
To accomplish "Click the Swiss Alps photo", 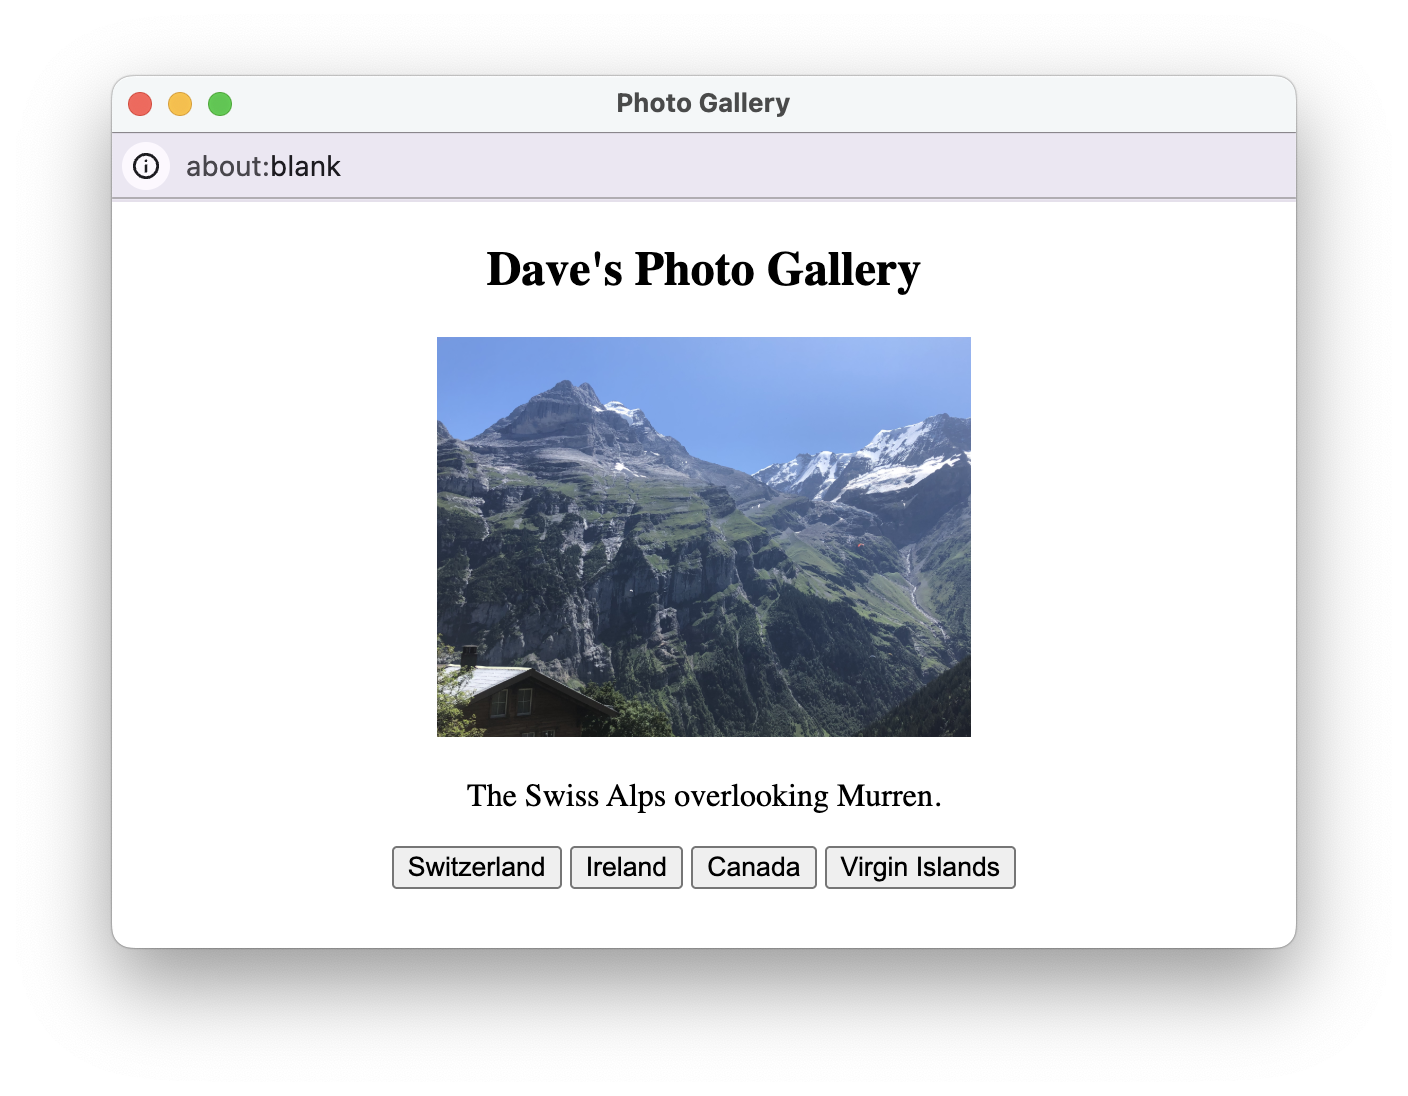I will (x=703, y=535).
